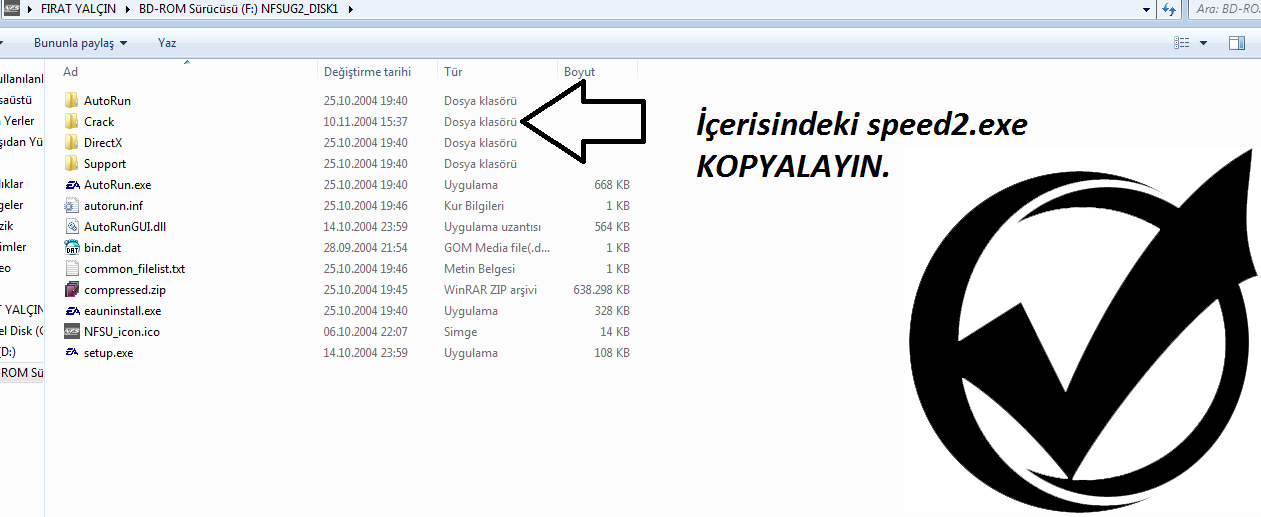Click the 'Yaz' burn toolbar button
This screenshot has width=1261, height=517.
[167, 43]
